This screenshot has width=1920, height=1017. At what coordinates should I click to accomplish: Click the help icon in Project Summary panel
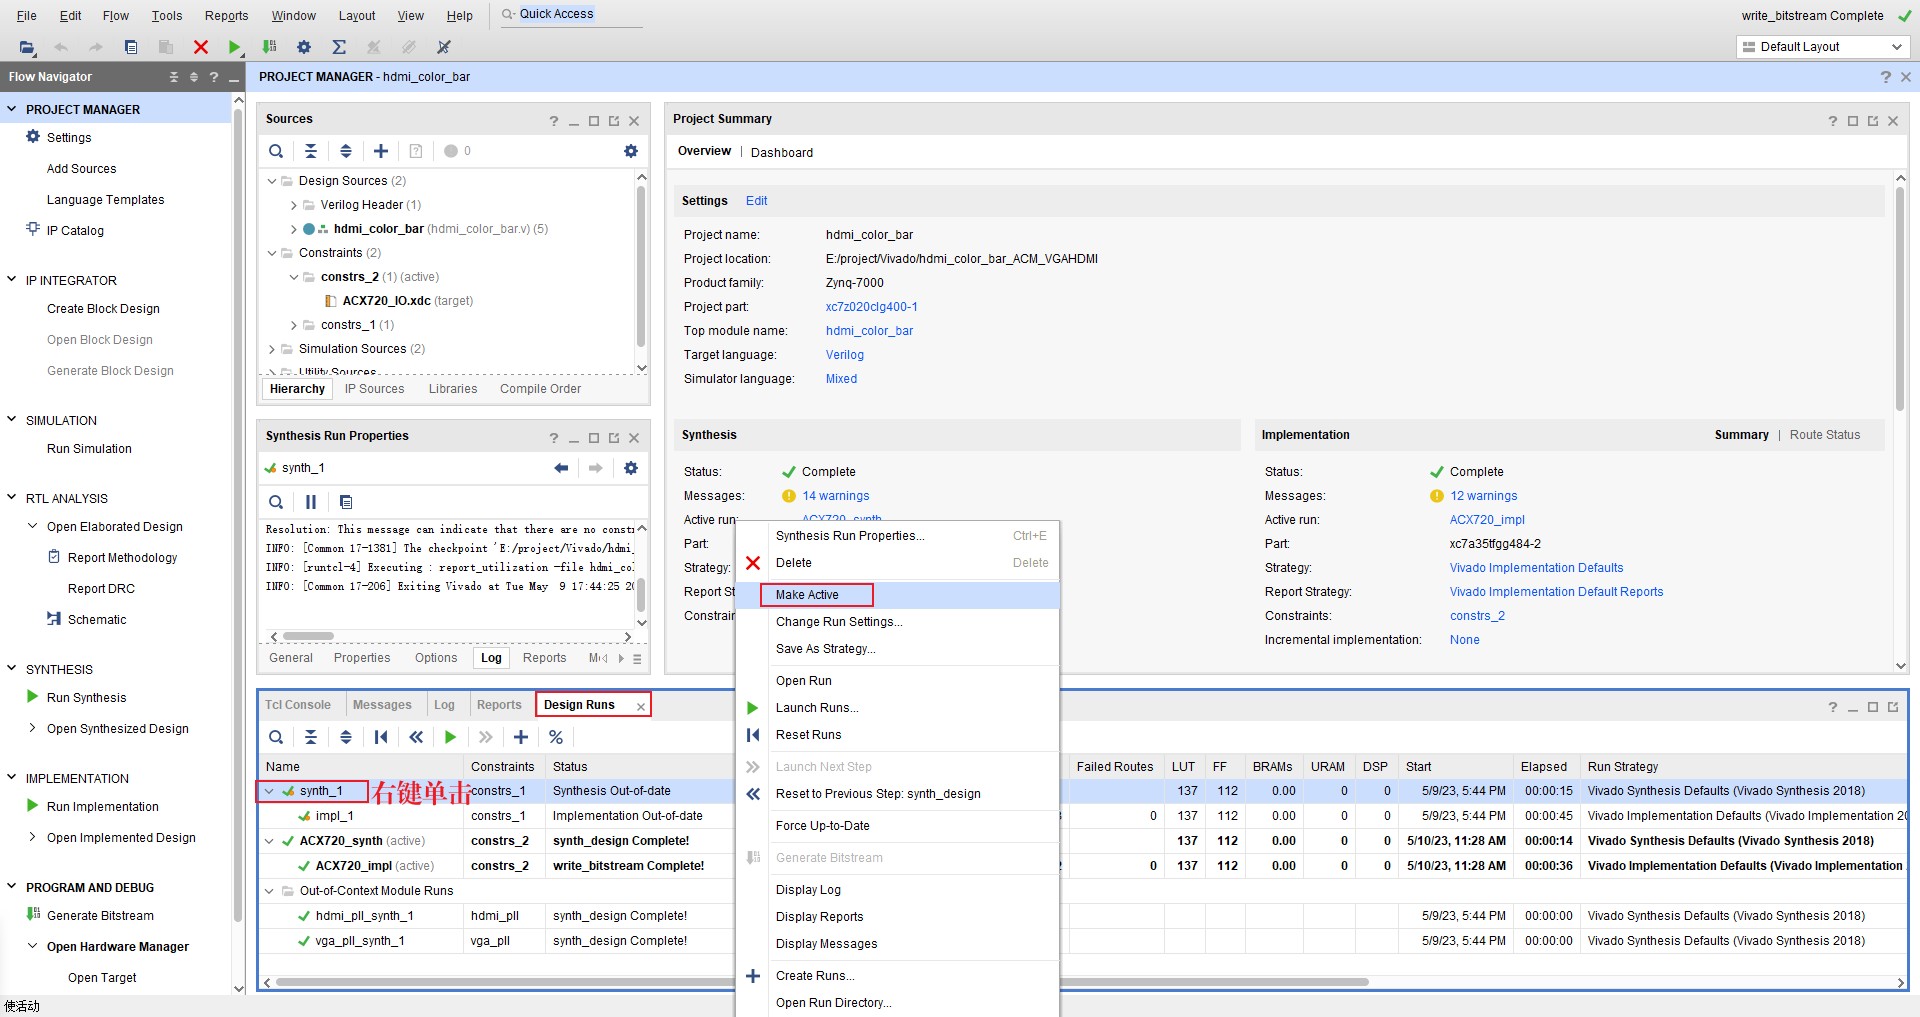tap(1833, 120)
